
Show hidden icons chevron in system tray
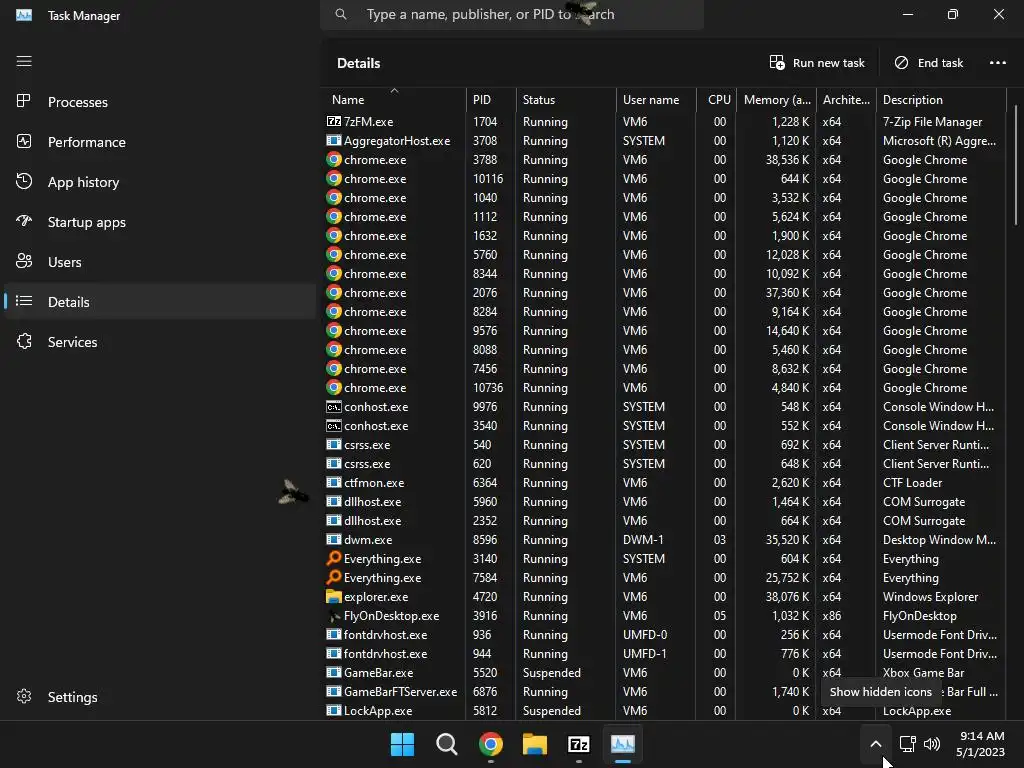pos(876,744)
